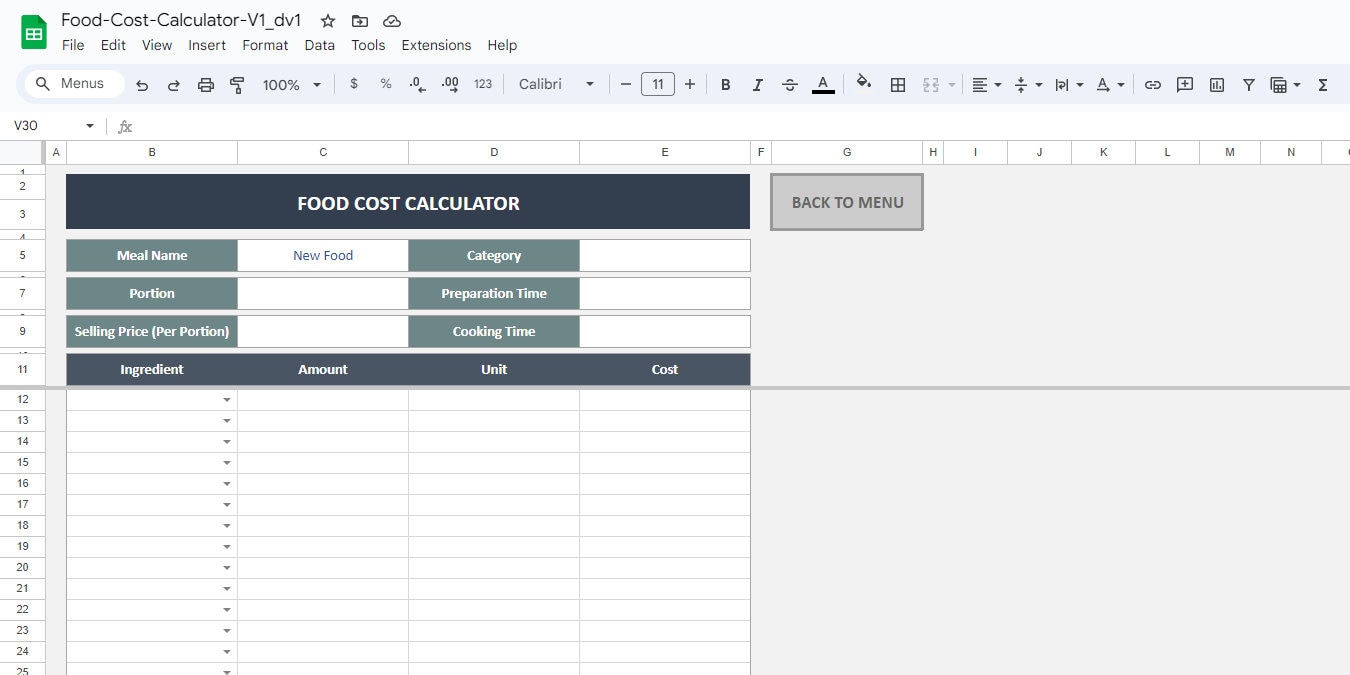Click the redo arrow
This screenshot has height=675, width=1350.
click(x=174, y=85)
